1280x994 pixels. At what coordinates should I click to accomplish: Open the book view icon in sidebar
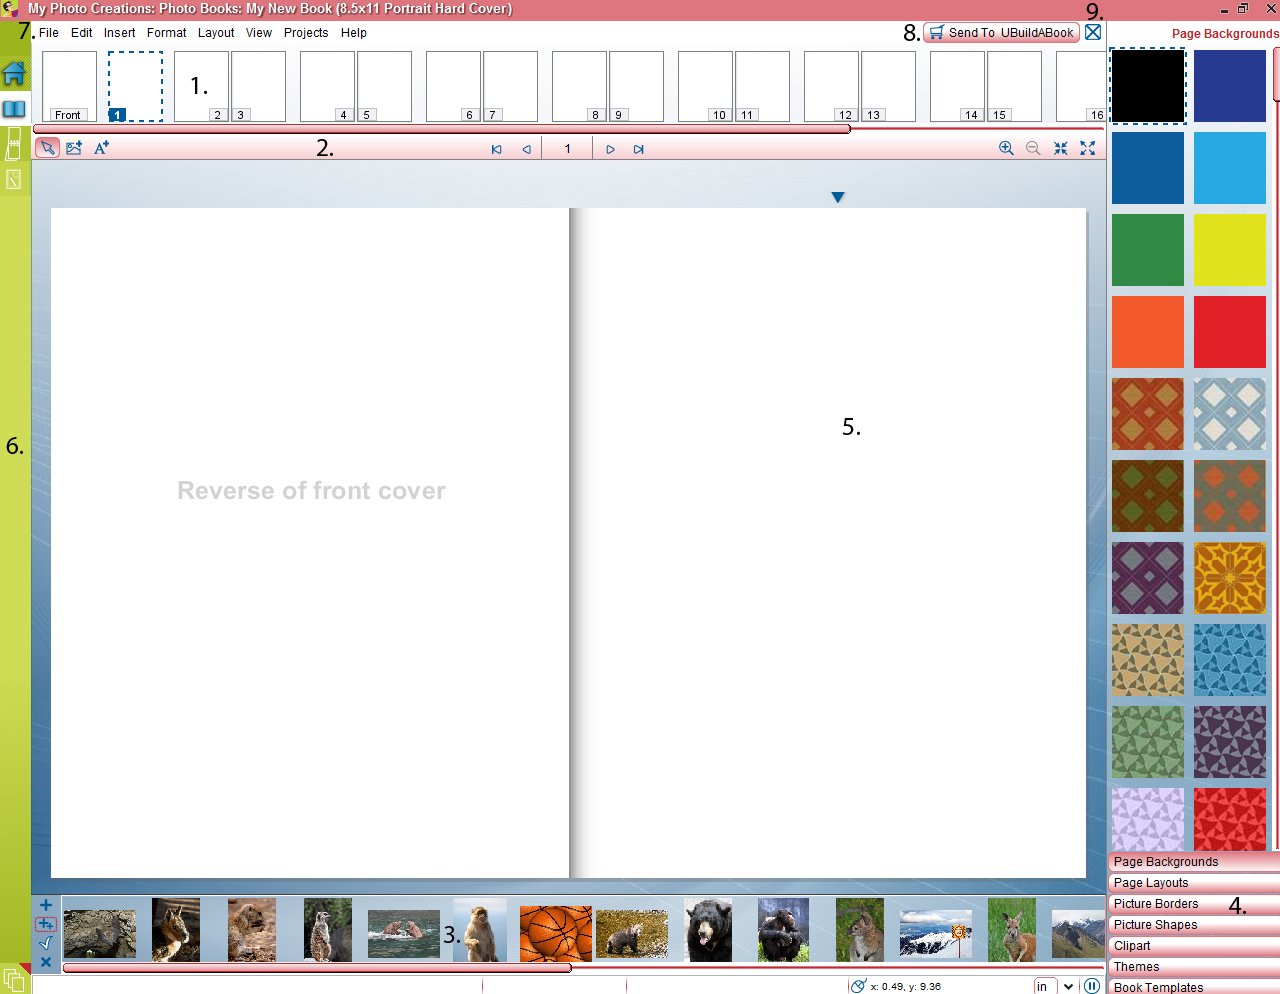[x=14, y=108]
